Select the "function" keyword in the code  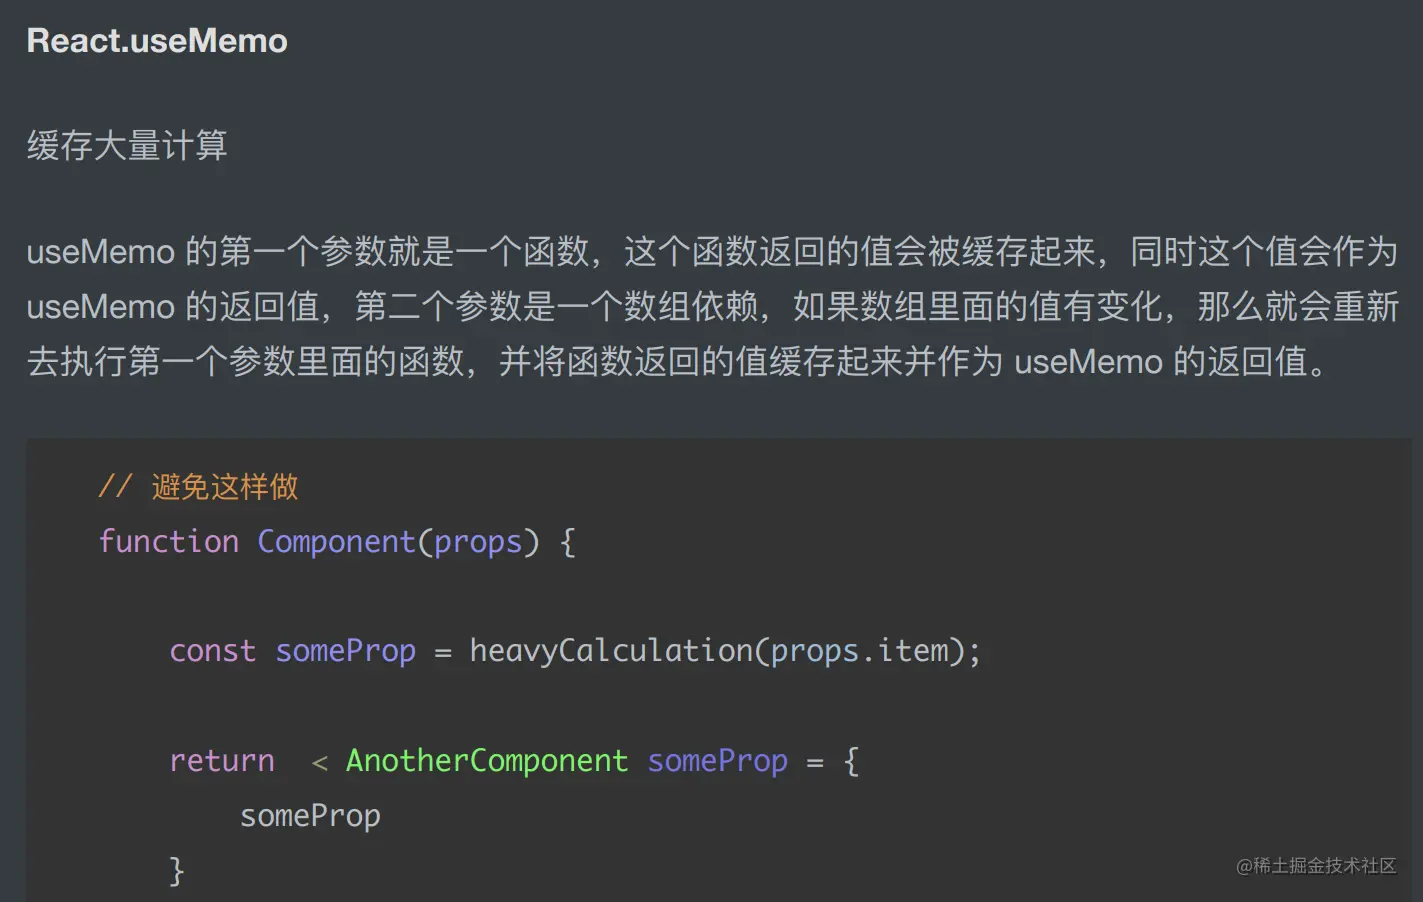[x=168, y=542]
